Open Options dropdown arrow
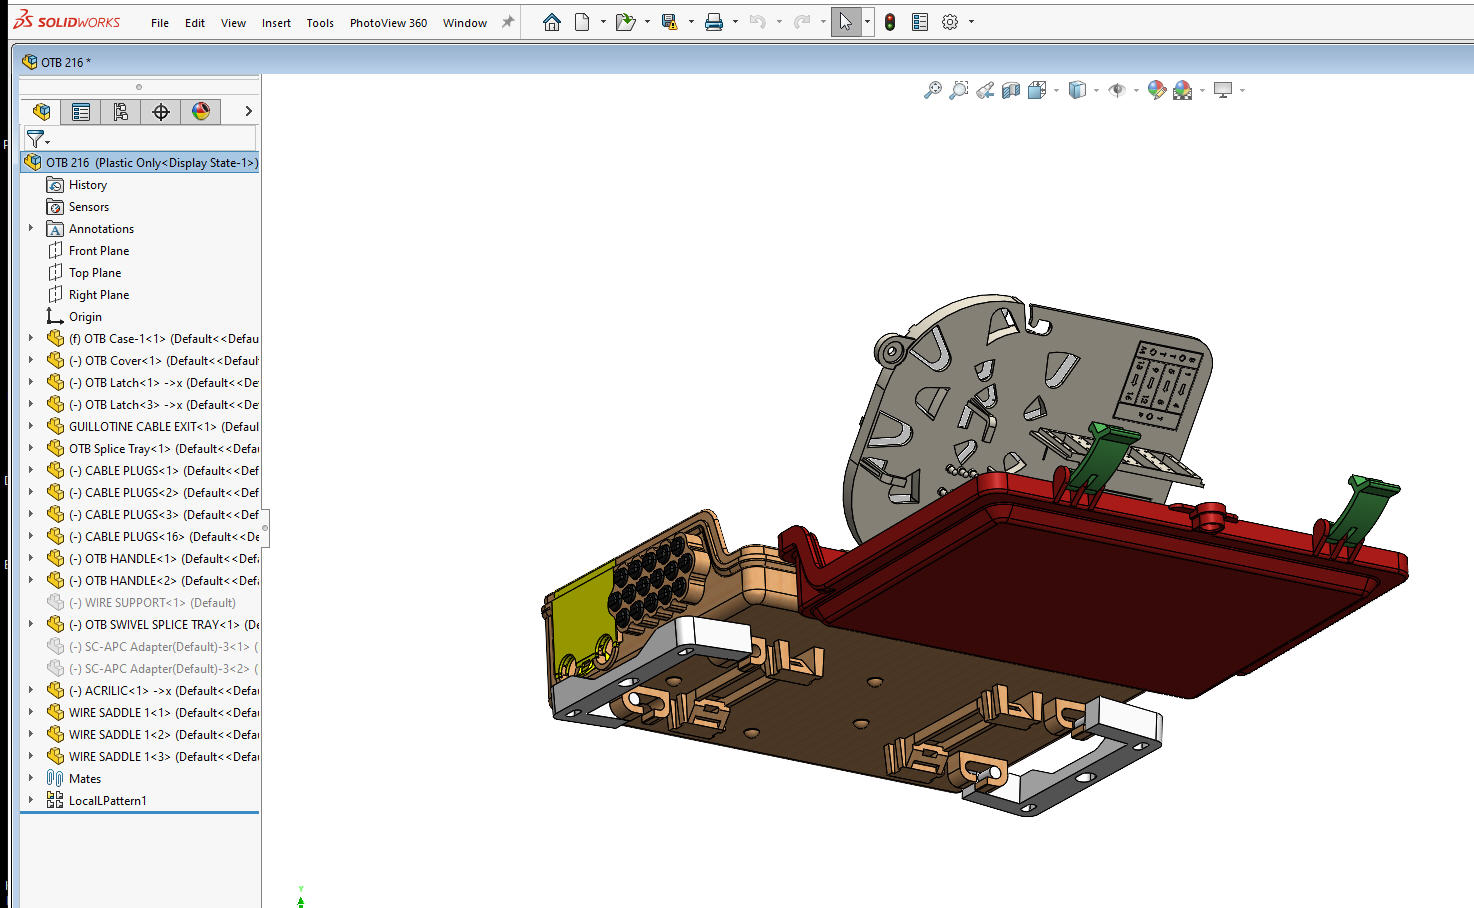Image resolution: width=1474 pixels, height=908 pixels. coord(971,22)
